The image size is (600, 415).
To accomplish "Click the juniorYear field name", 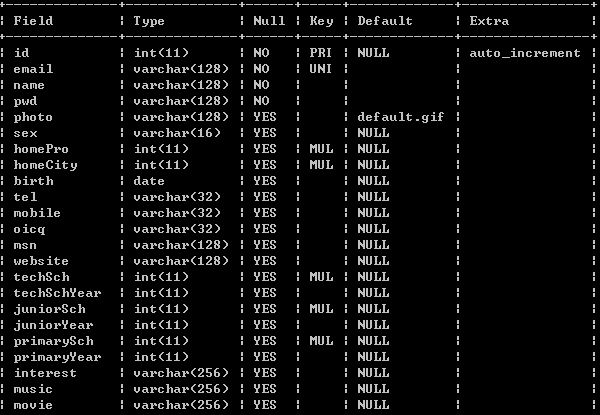I will click(53, 325).
